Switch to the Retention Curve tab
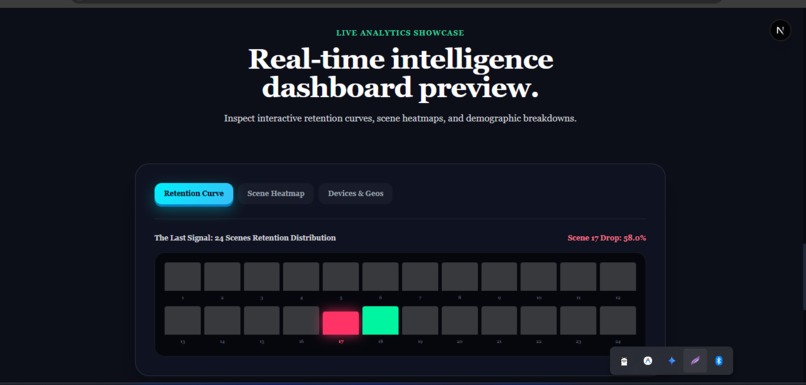 (x=194, y=194)
